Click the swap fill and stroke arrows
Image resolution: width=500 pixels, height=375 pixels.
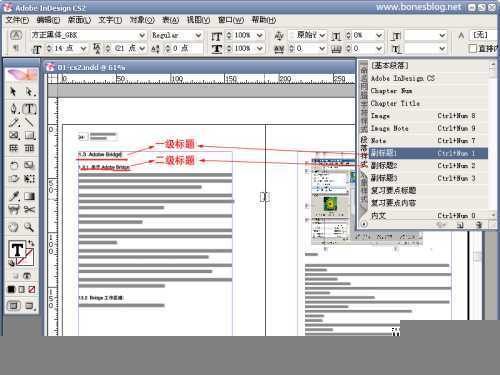31,243
